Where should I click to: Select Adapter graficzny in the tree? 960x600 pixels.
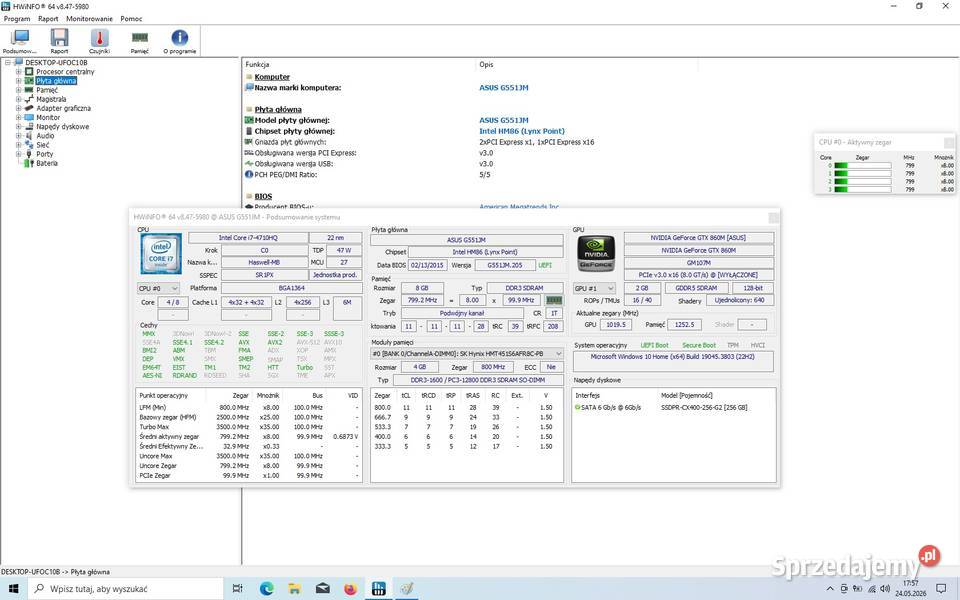[63, 108]
